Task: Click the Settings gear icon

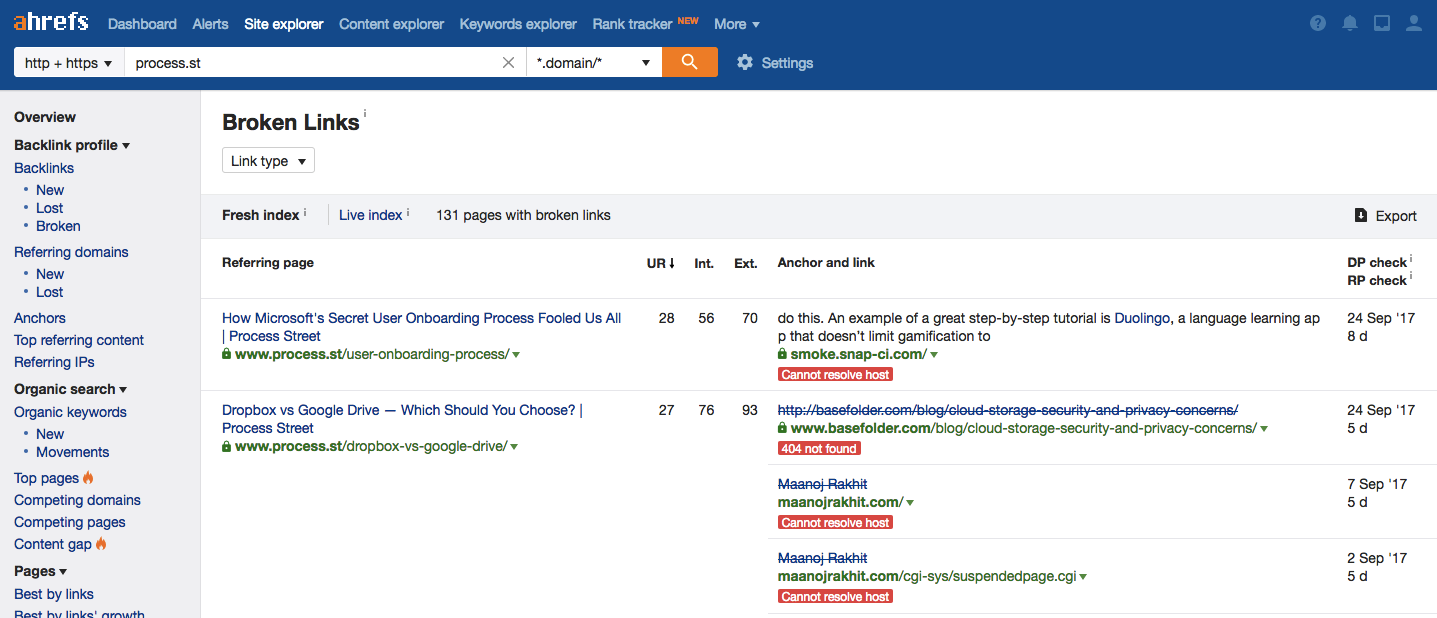Action: [745, 62]
